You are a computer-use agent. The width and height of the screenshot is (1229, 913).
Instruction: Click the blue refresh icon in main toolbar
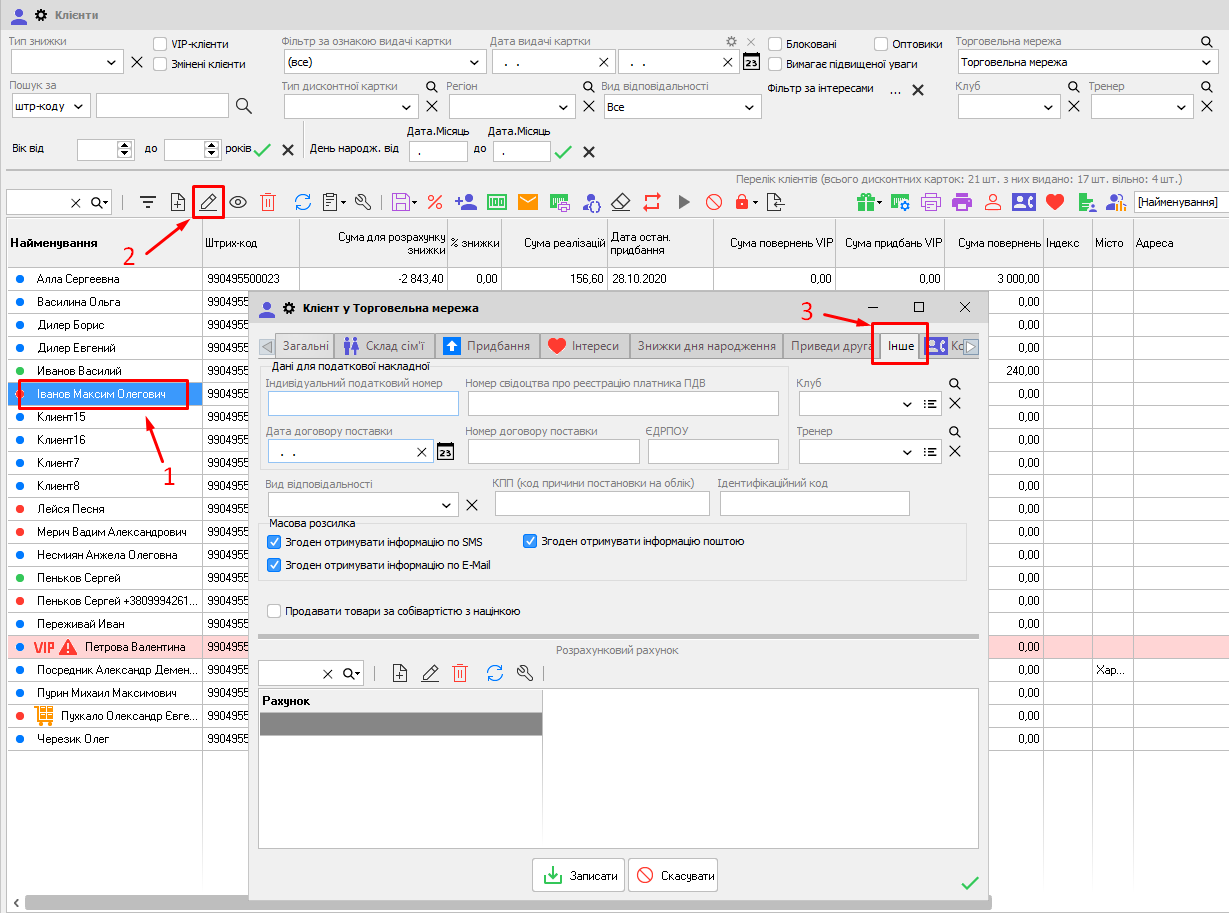pyautogui.click(x=302, y=202)
